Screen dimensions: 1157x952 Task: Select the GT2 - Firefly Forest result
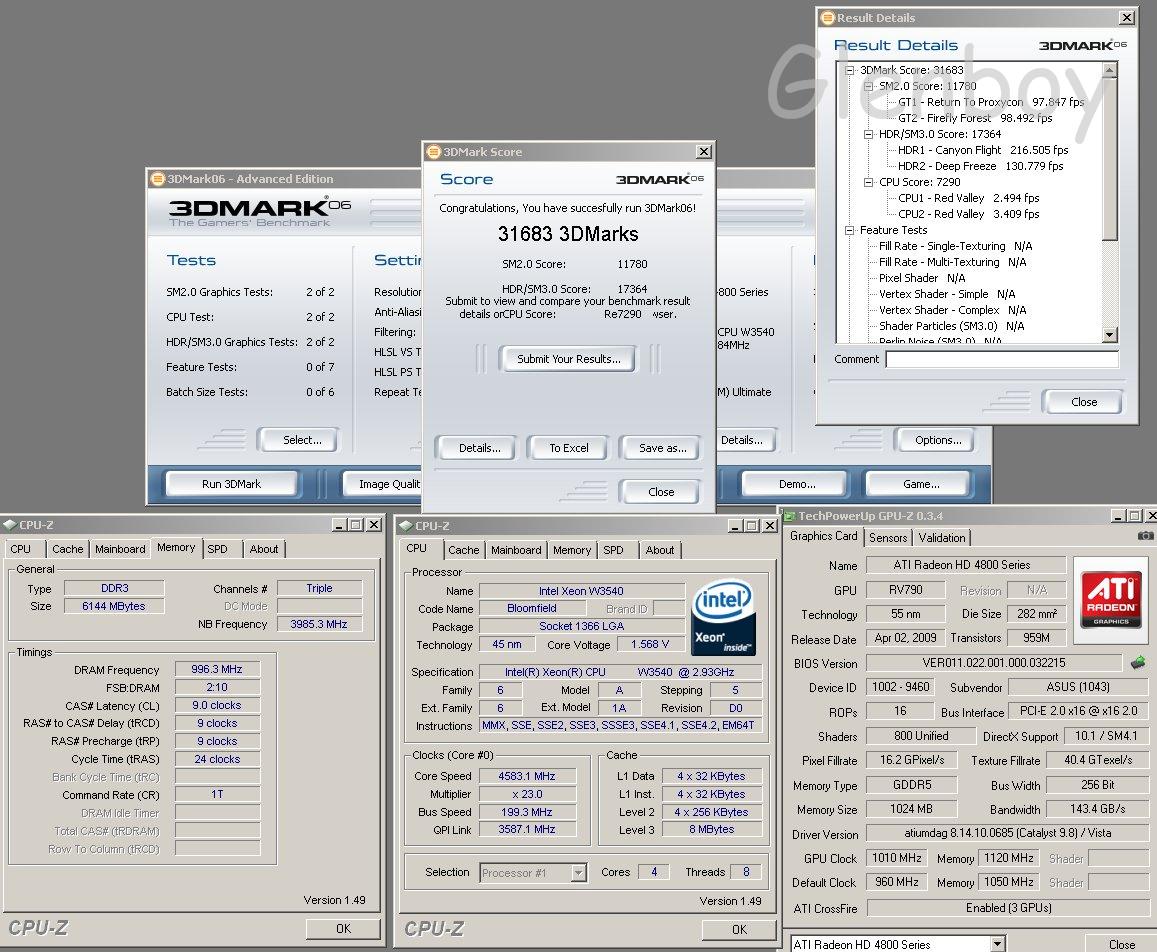(944, 118)
